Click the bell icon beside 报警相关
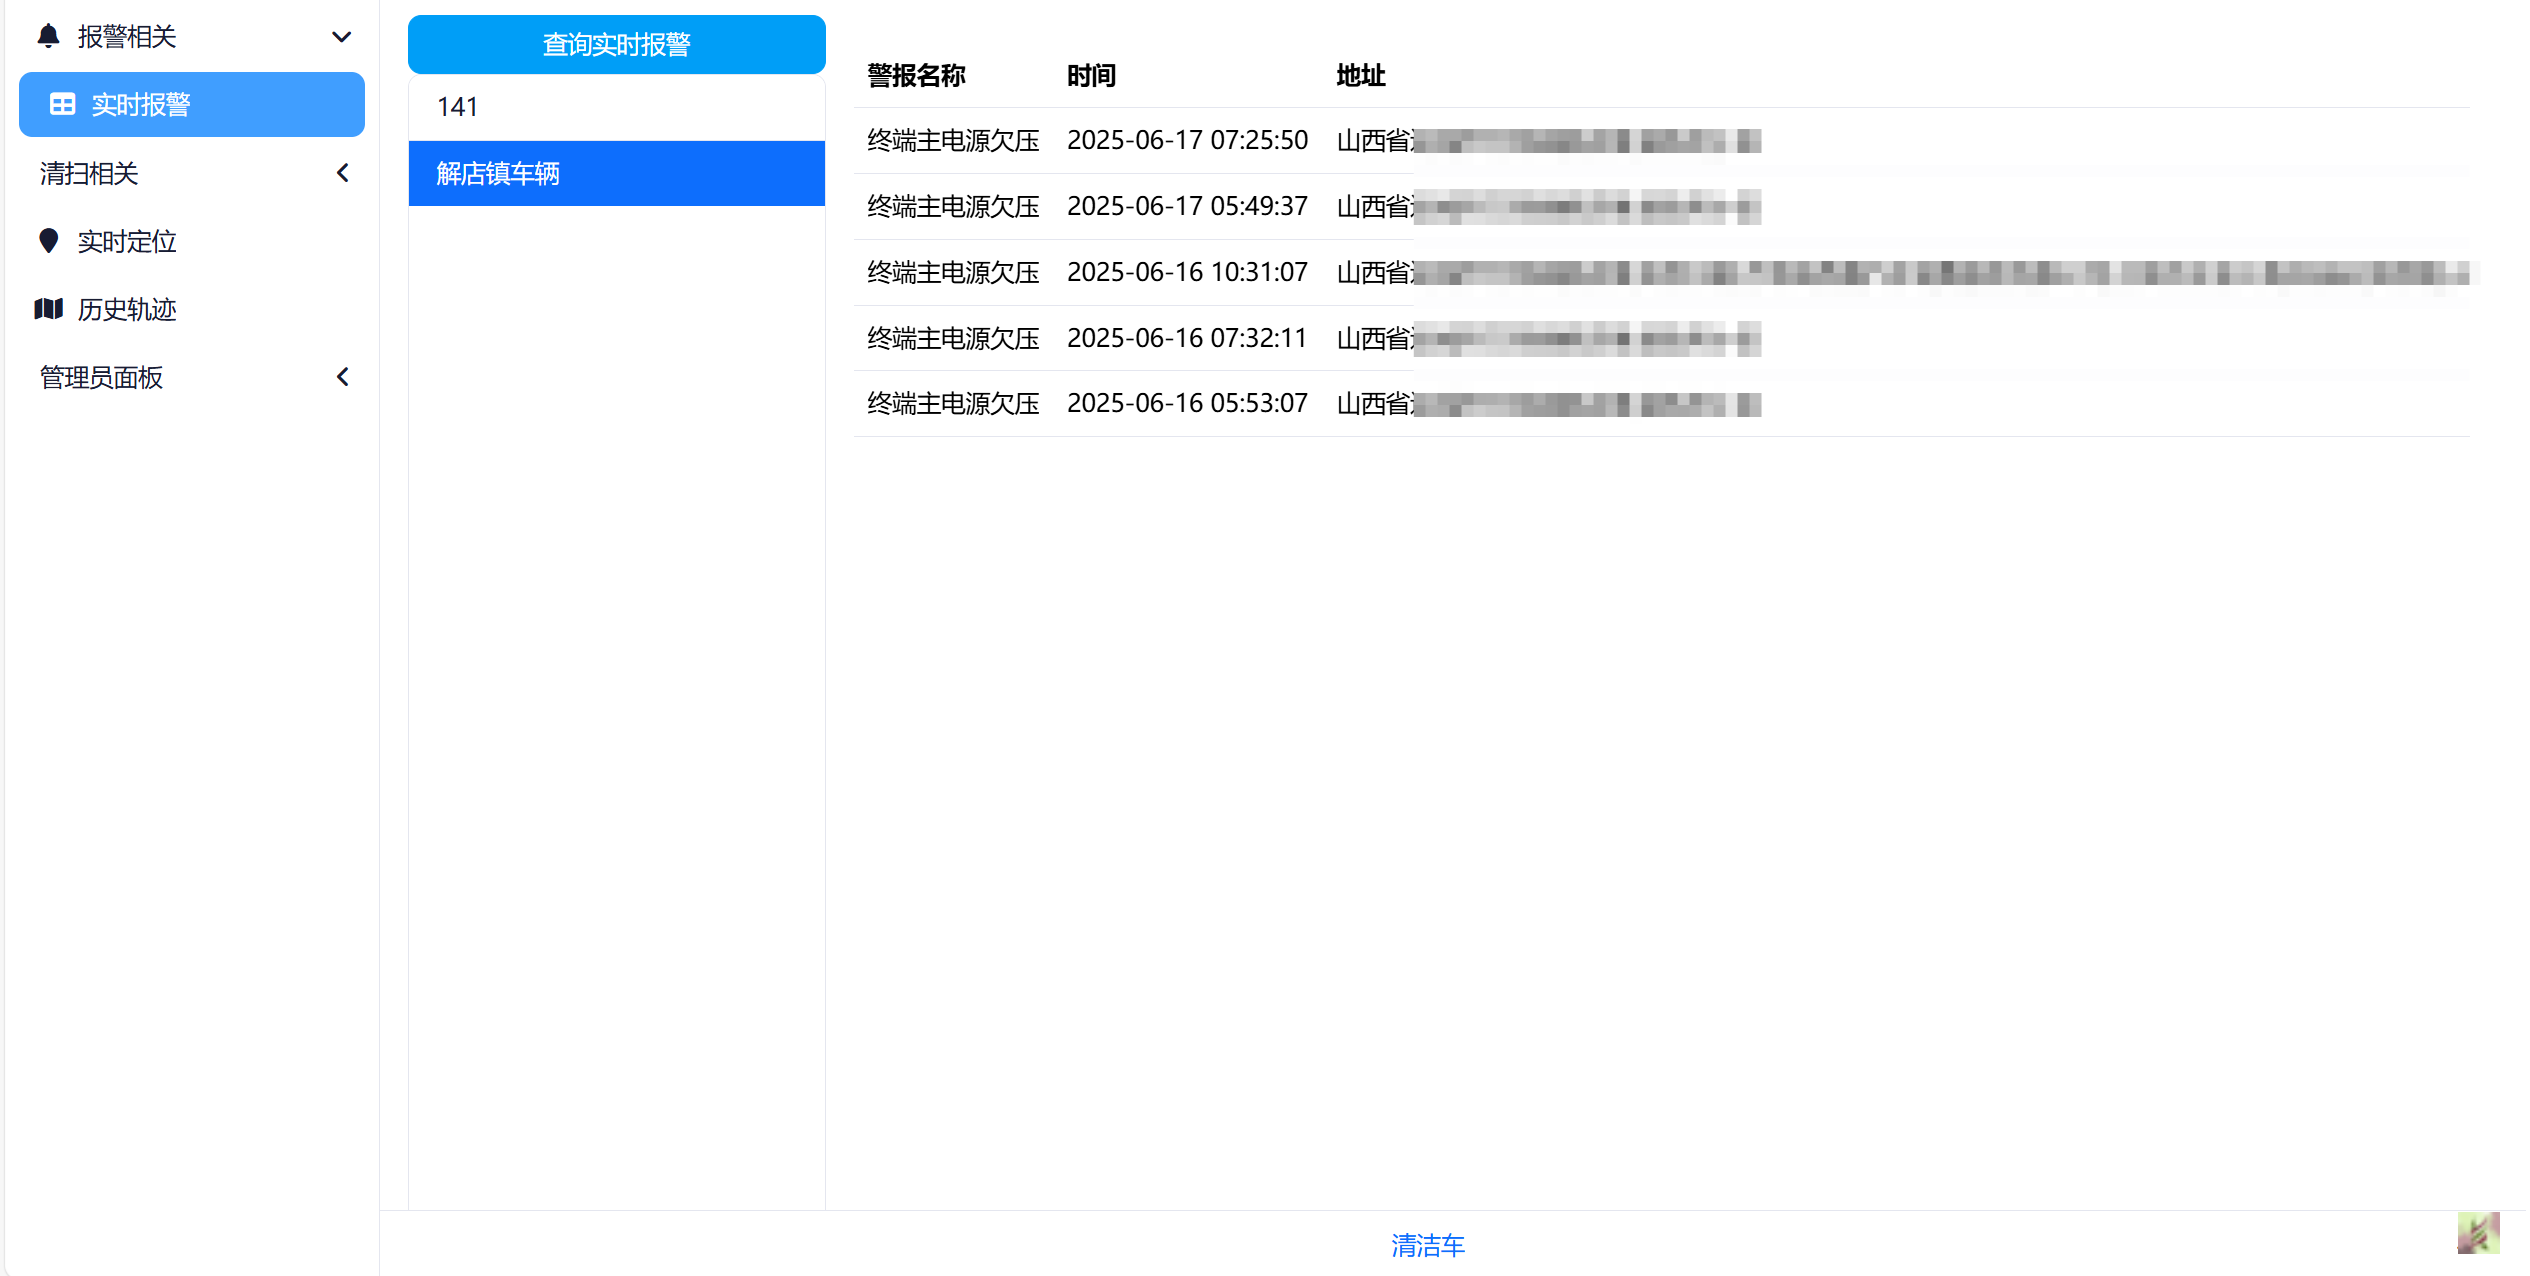 (x=48, y=37)
